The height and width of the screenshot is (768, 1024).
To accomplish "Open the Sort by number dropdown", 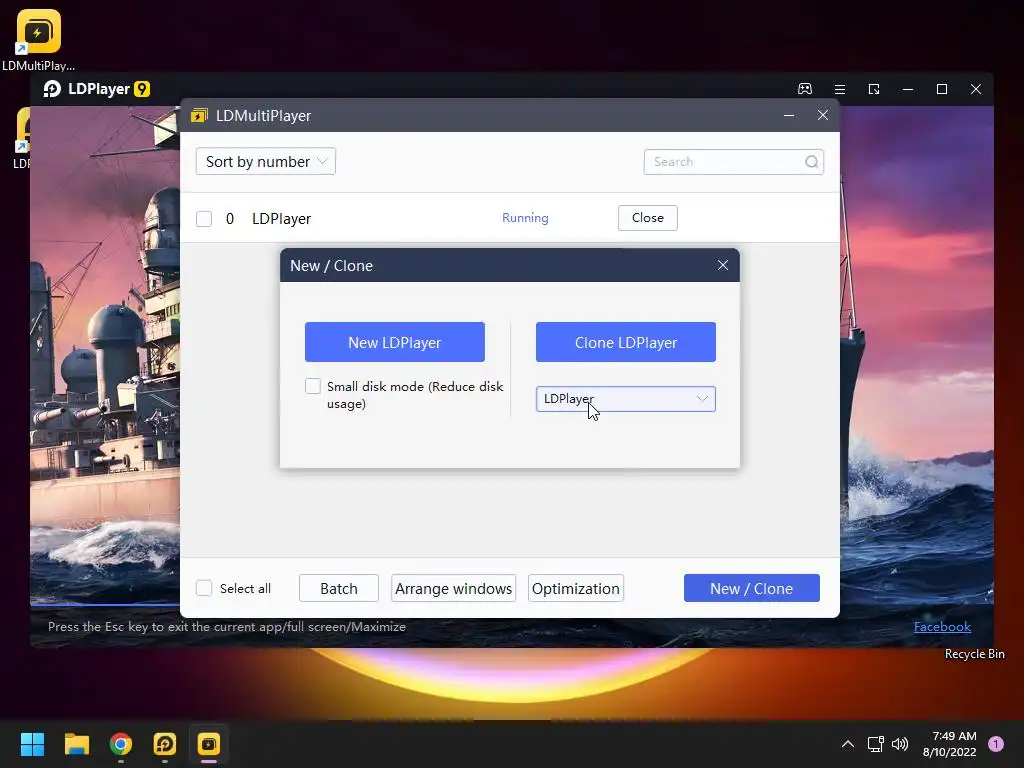I will click(x=266, y=161).
